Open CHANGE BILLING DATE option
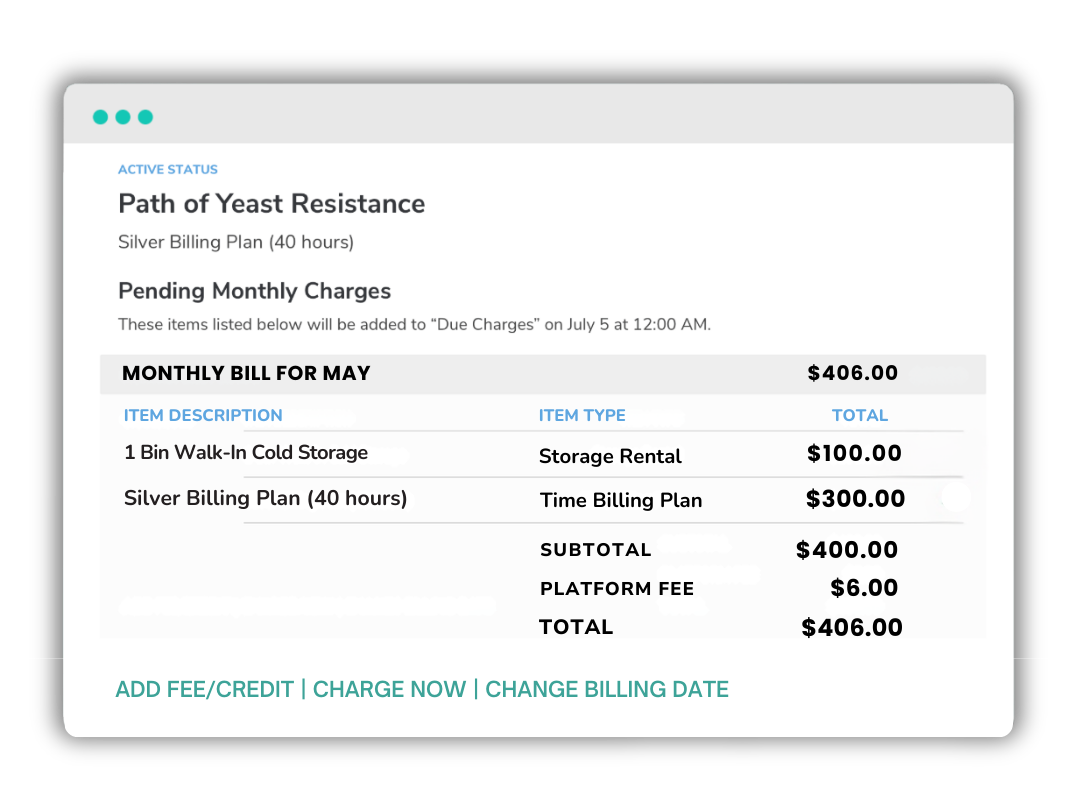The image size is (1080, 800). [x=606, y=689]
